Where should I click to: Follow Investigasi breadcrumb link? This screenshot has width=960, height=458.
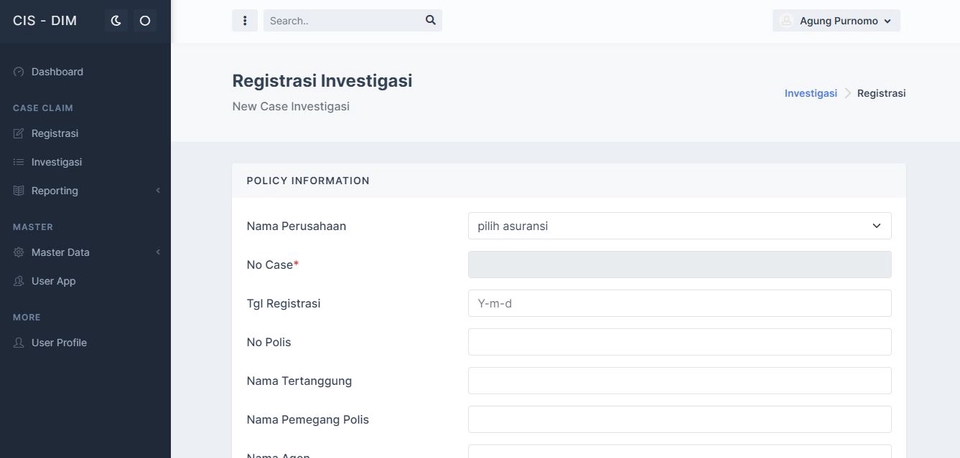(x=811, y=93)
